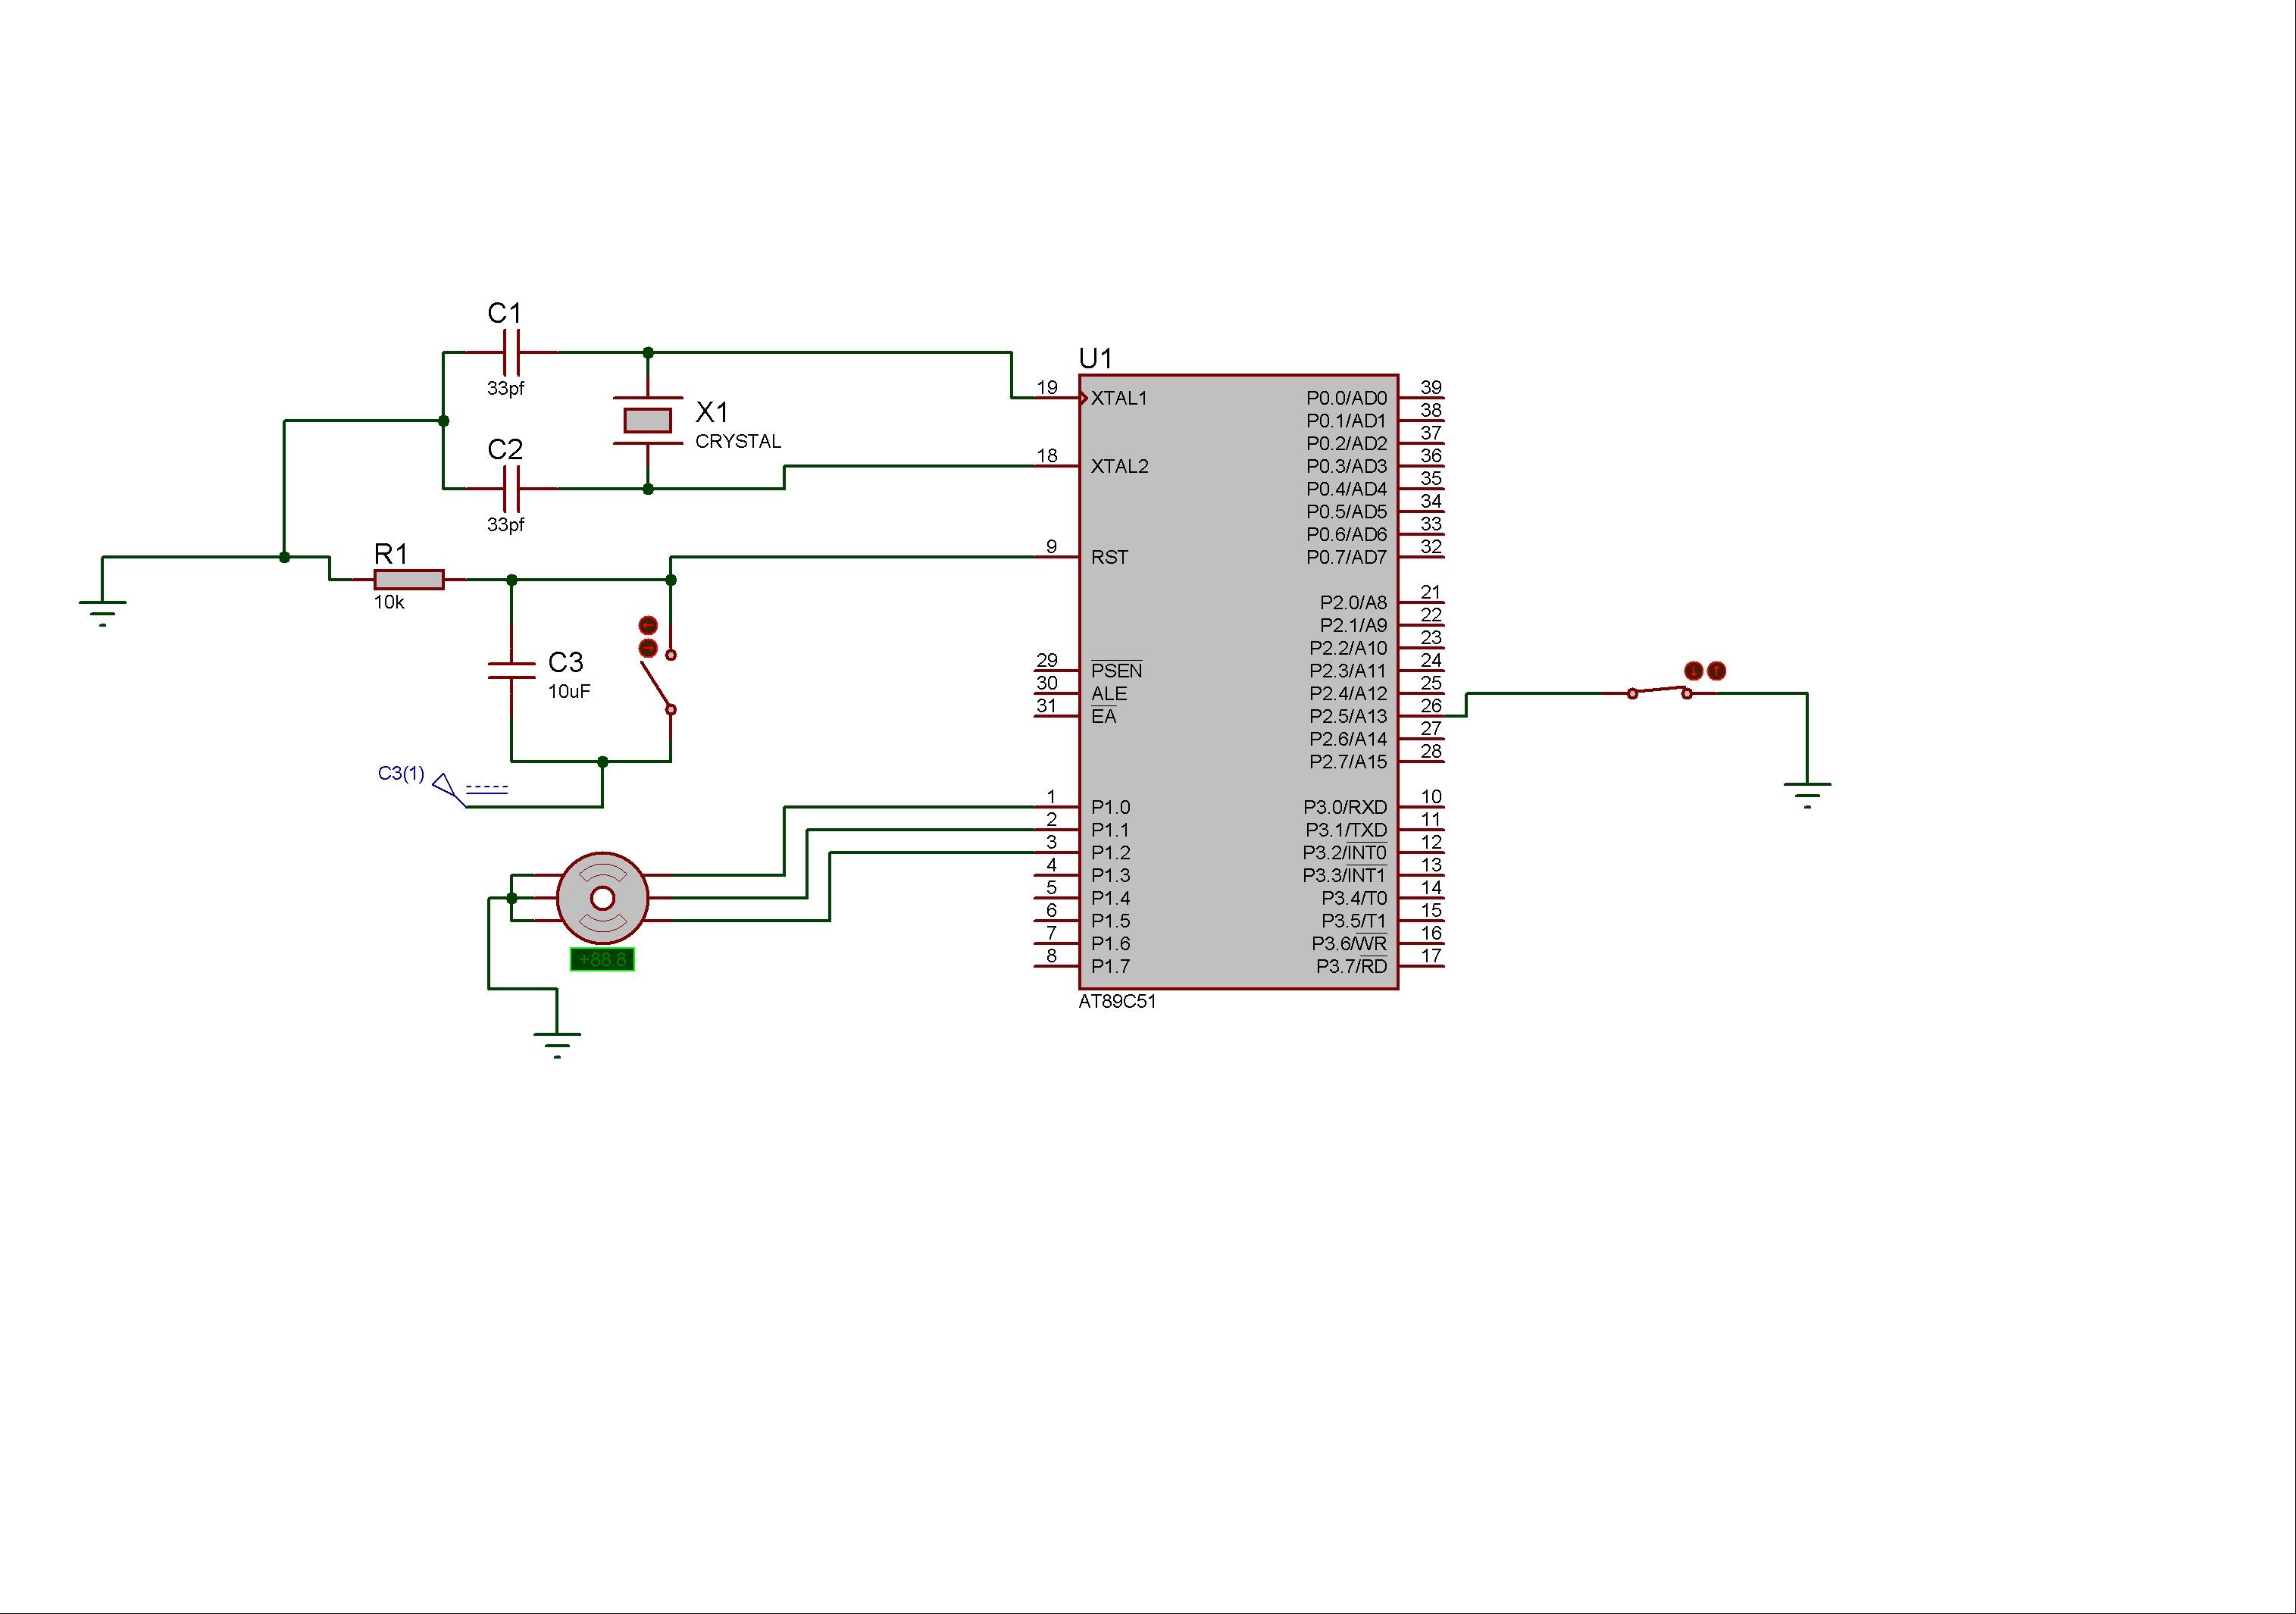Viewport: 2296px width, 1614px height.
Task: Click the ALE pin label
Action: tap(1109, 693)
